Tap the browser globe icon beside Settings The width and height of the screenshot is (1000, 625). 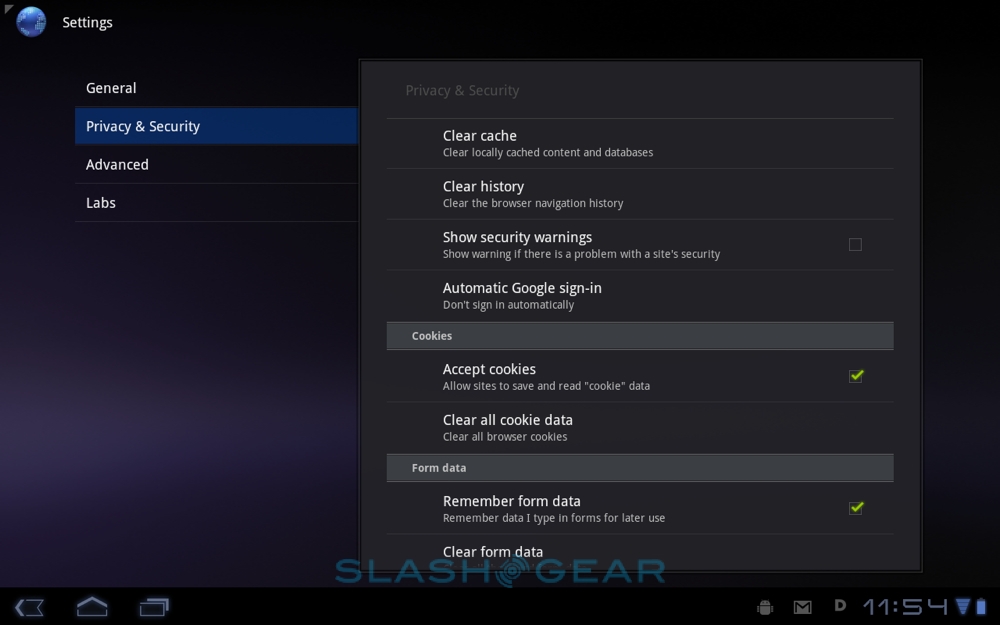(31, 21)
